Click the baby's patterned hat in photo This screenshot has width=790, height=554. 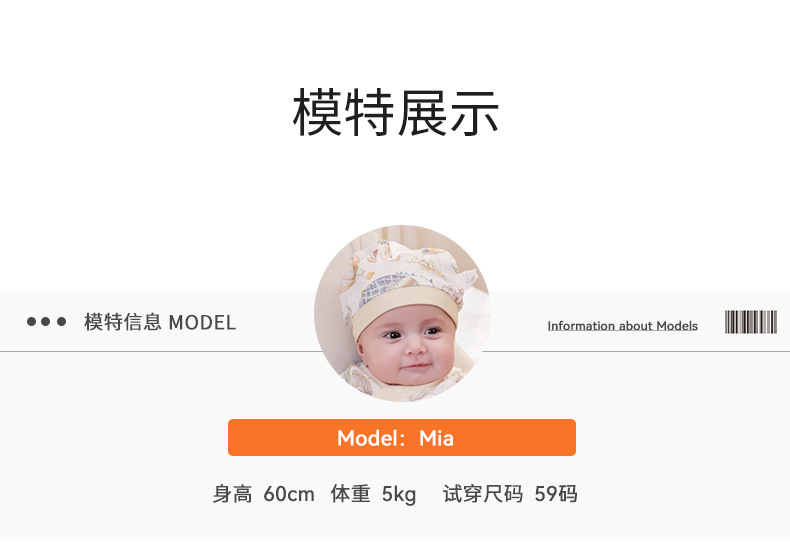pos(406,282)
